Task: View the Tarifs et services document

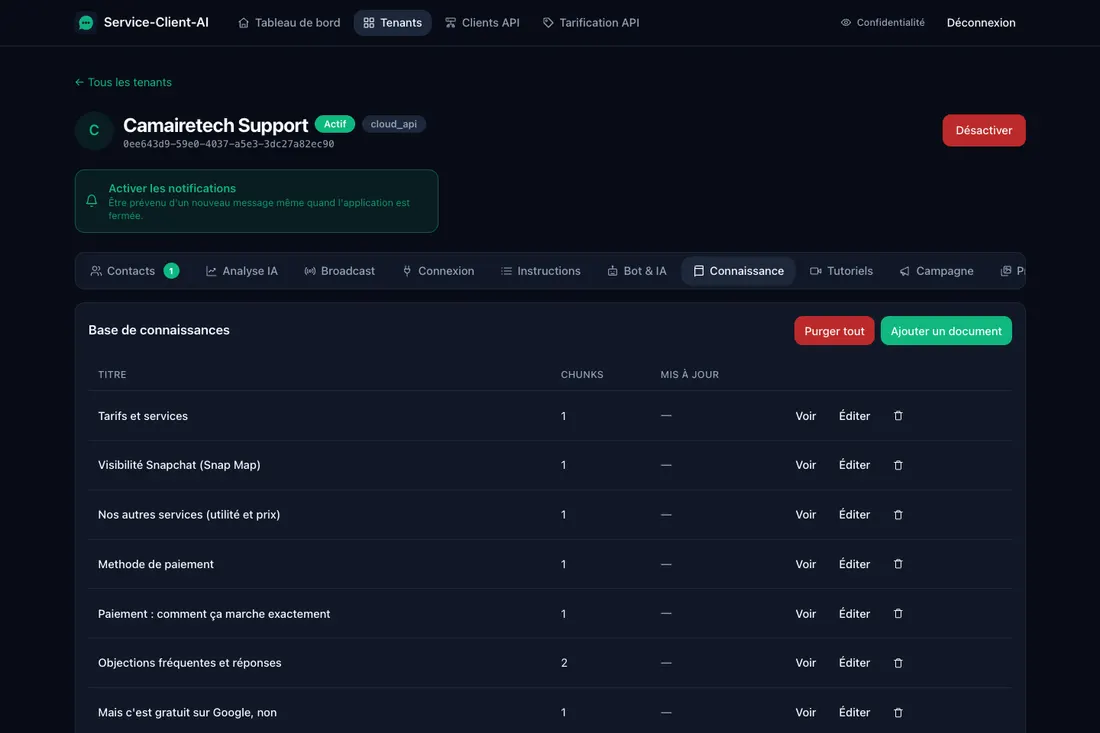Action: coord(805,416)
